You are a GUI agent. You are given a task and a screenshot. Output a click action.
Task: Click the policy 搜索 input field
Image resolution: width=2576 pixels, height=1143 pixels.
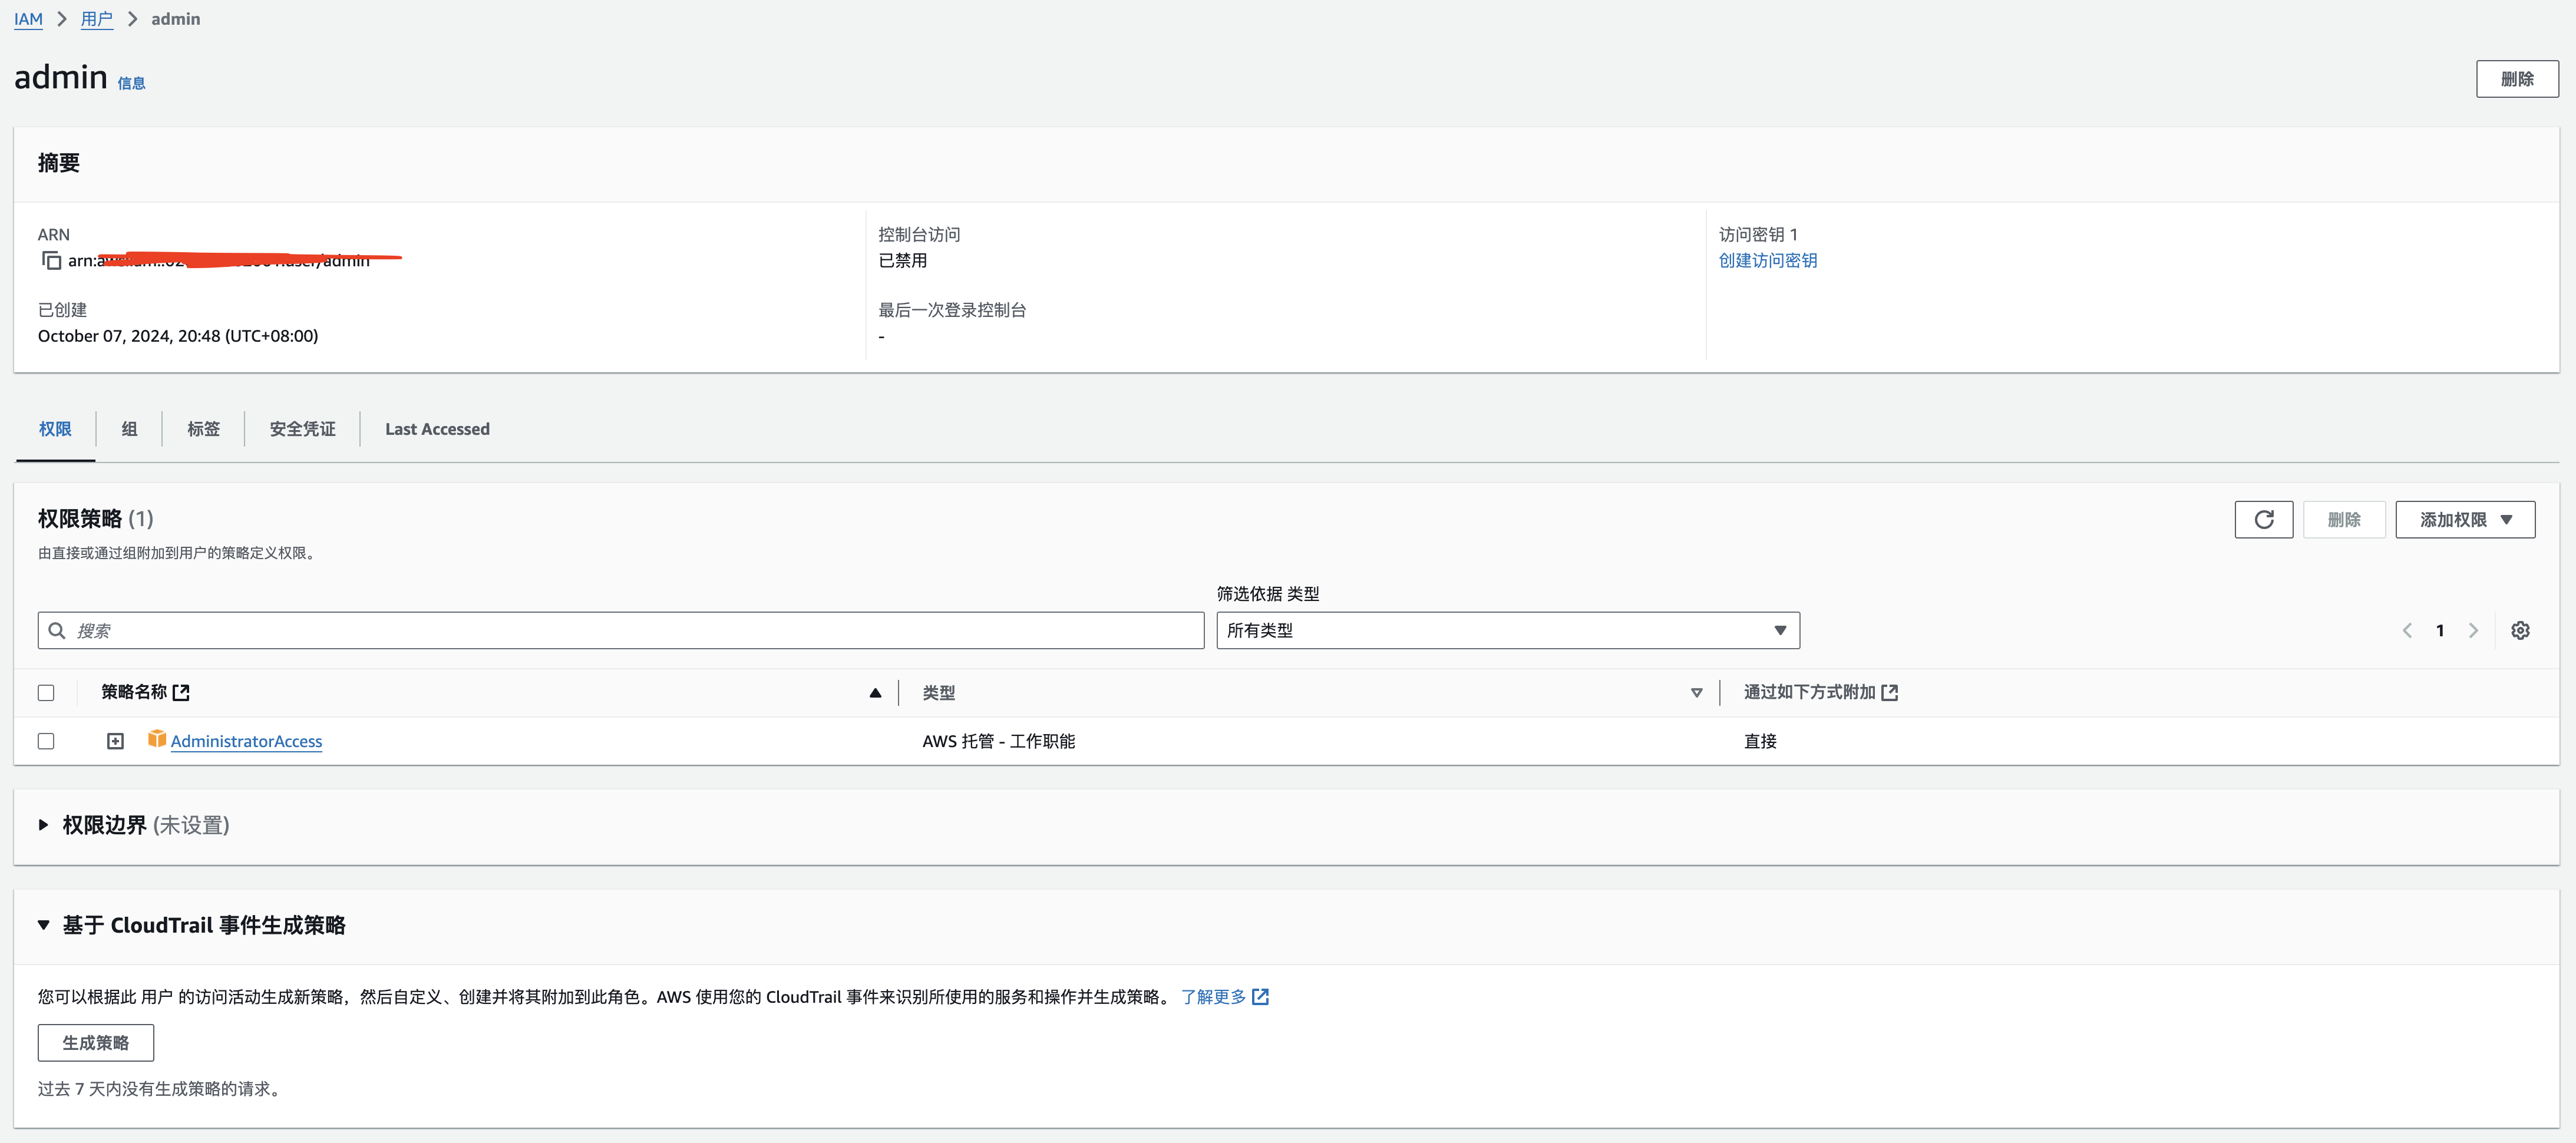(621, 630)
